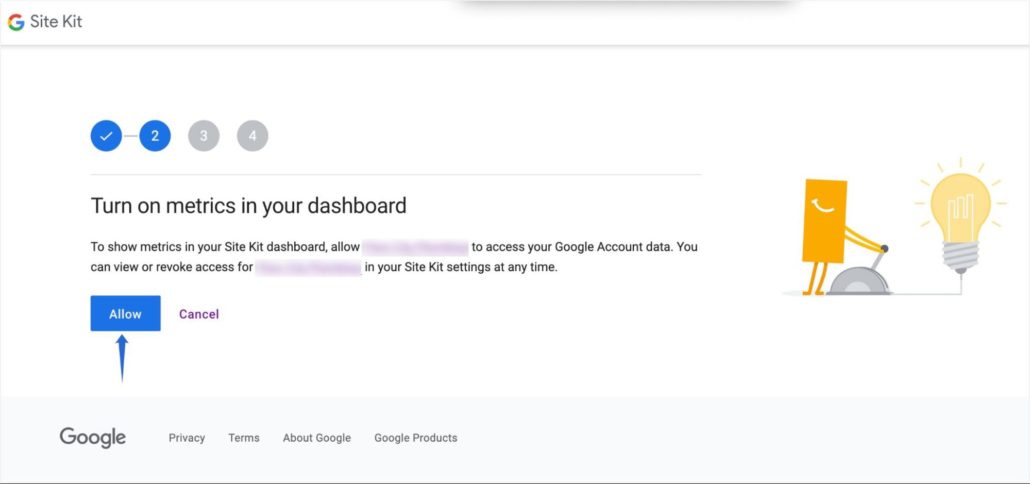Select the completed step one checkmark circle

tap(106, 136)
